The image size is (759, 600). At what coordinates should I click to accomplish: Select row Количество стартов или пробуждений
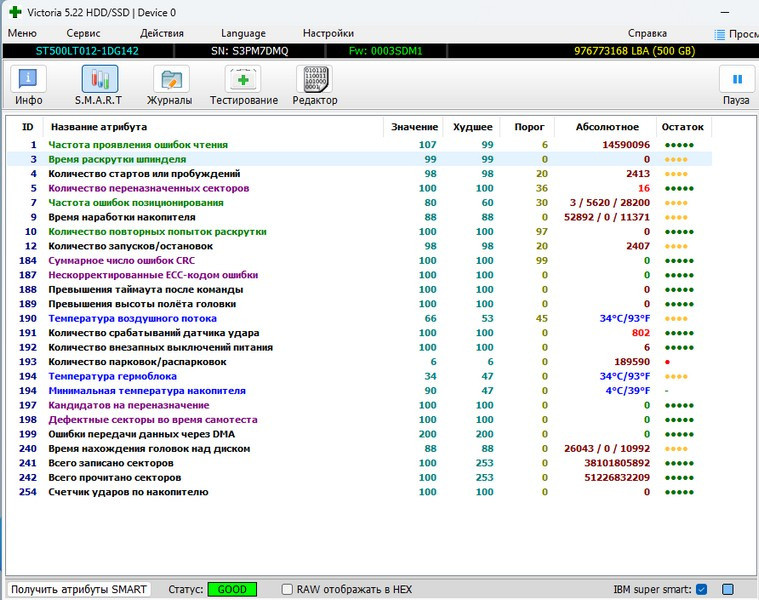[x=359, y=174]
